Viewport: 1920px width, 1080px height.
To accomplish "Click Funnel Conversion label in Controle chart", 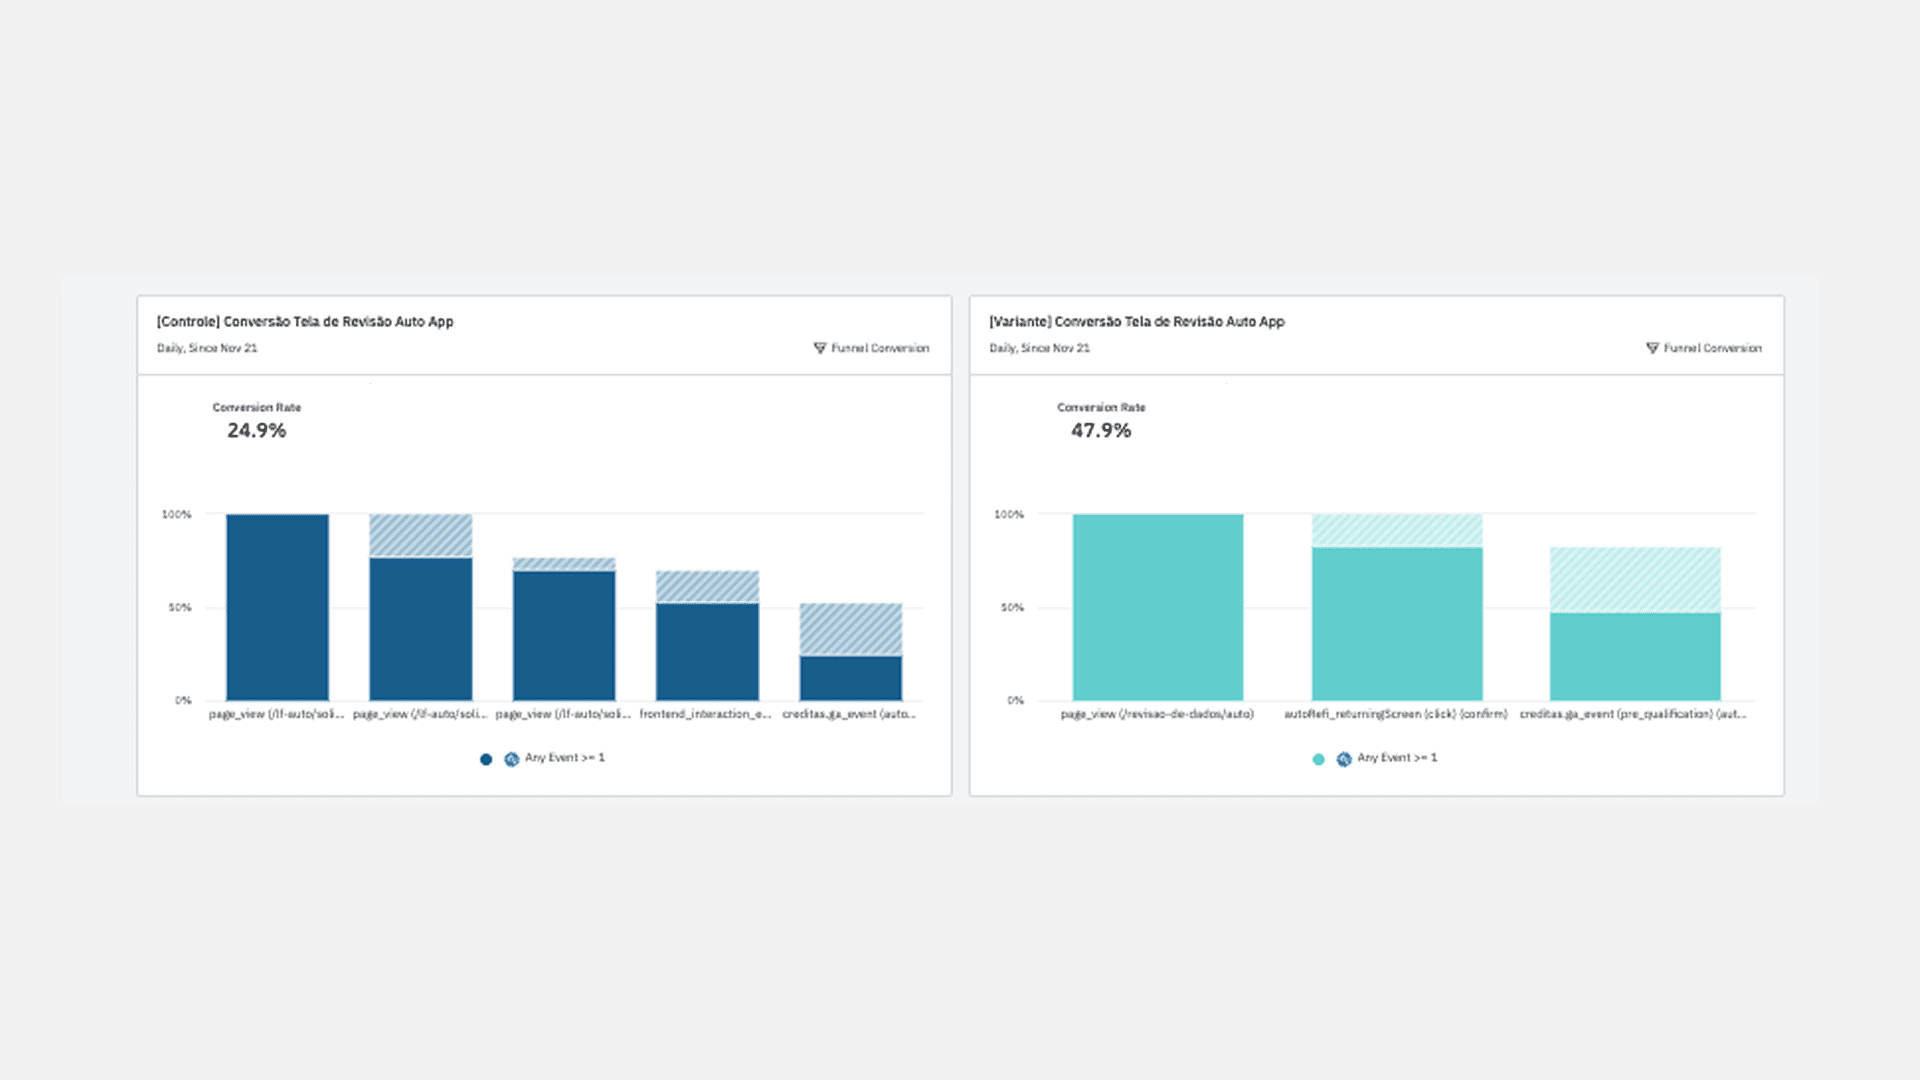I will (880, 348).
